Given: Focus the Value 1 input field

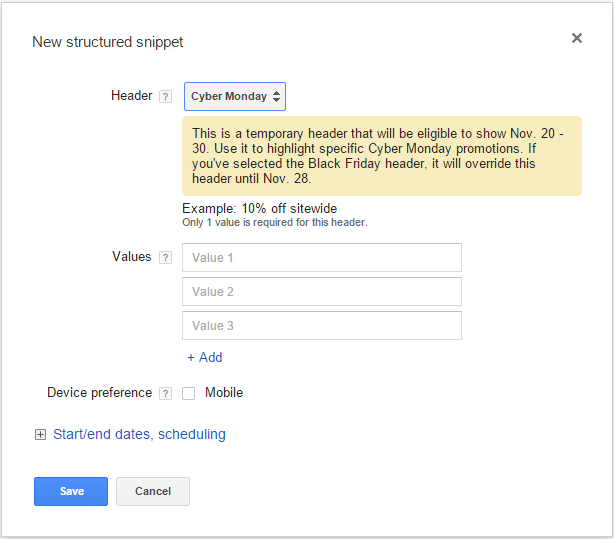Looking at the screenshot, I should click(x=321, y=258).
